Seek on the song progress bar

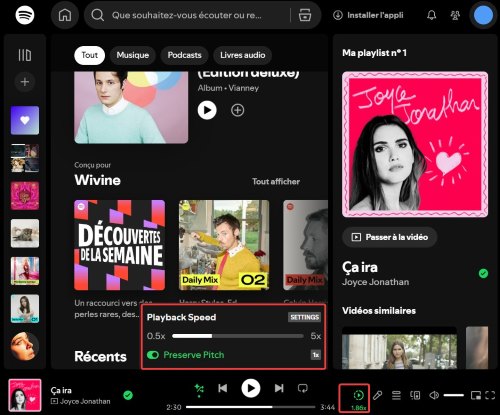tap(251, 407)
